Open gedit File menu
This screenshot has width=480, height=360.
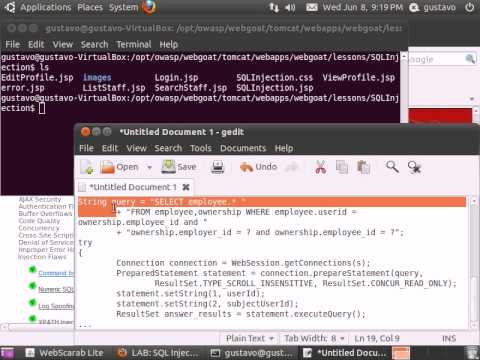point(86,148)
